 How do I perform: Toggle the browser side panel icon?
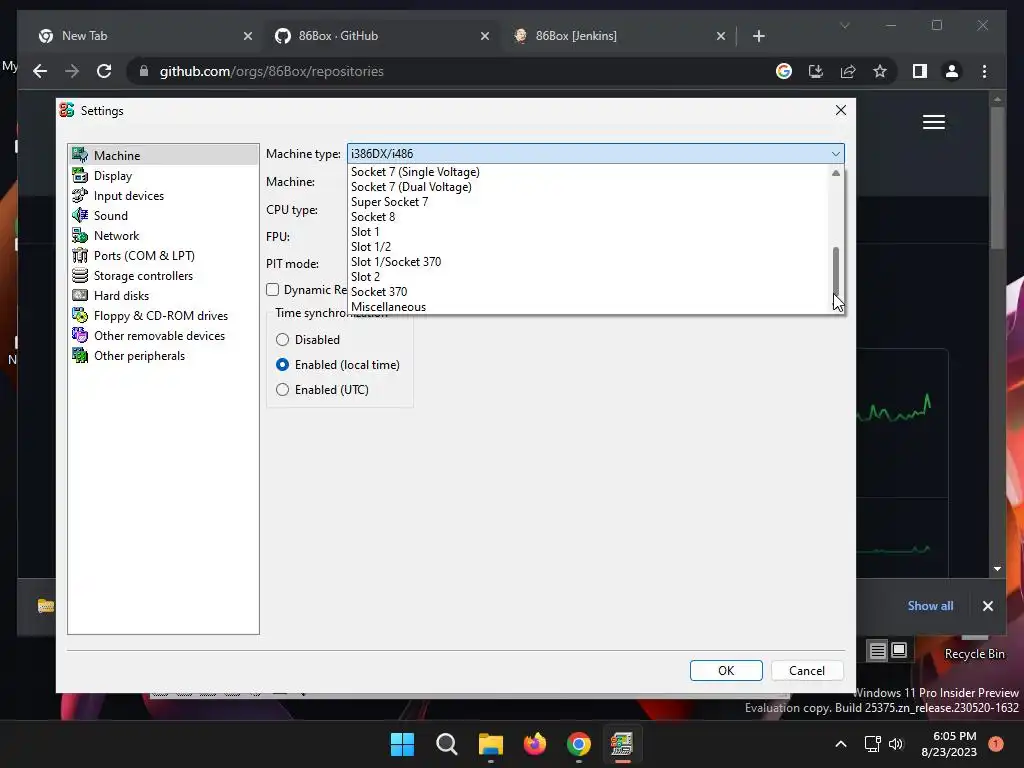tap(920, 71)
